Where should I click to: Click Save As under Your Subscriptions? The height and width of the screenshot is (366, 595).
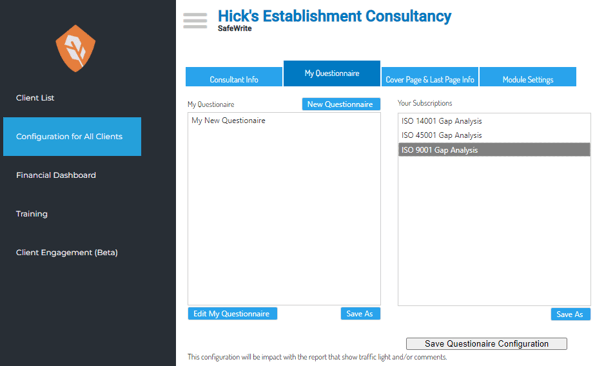[x=570, y=314]
